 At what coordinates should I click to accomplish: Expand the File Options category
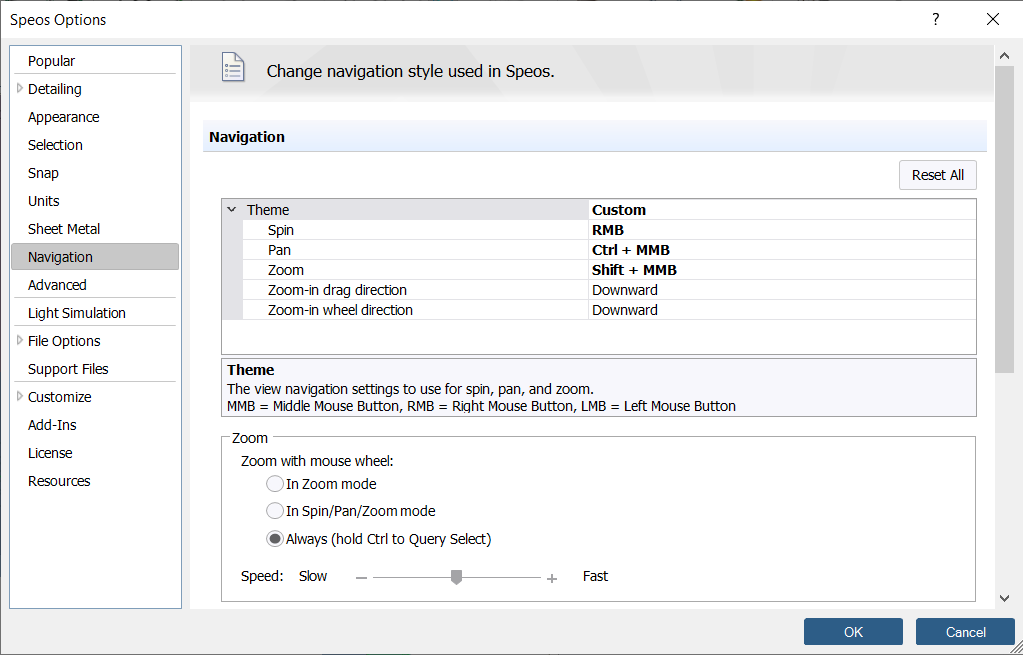pos(20,341)
